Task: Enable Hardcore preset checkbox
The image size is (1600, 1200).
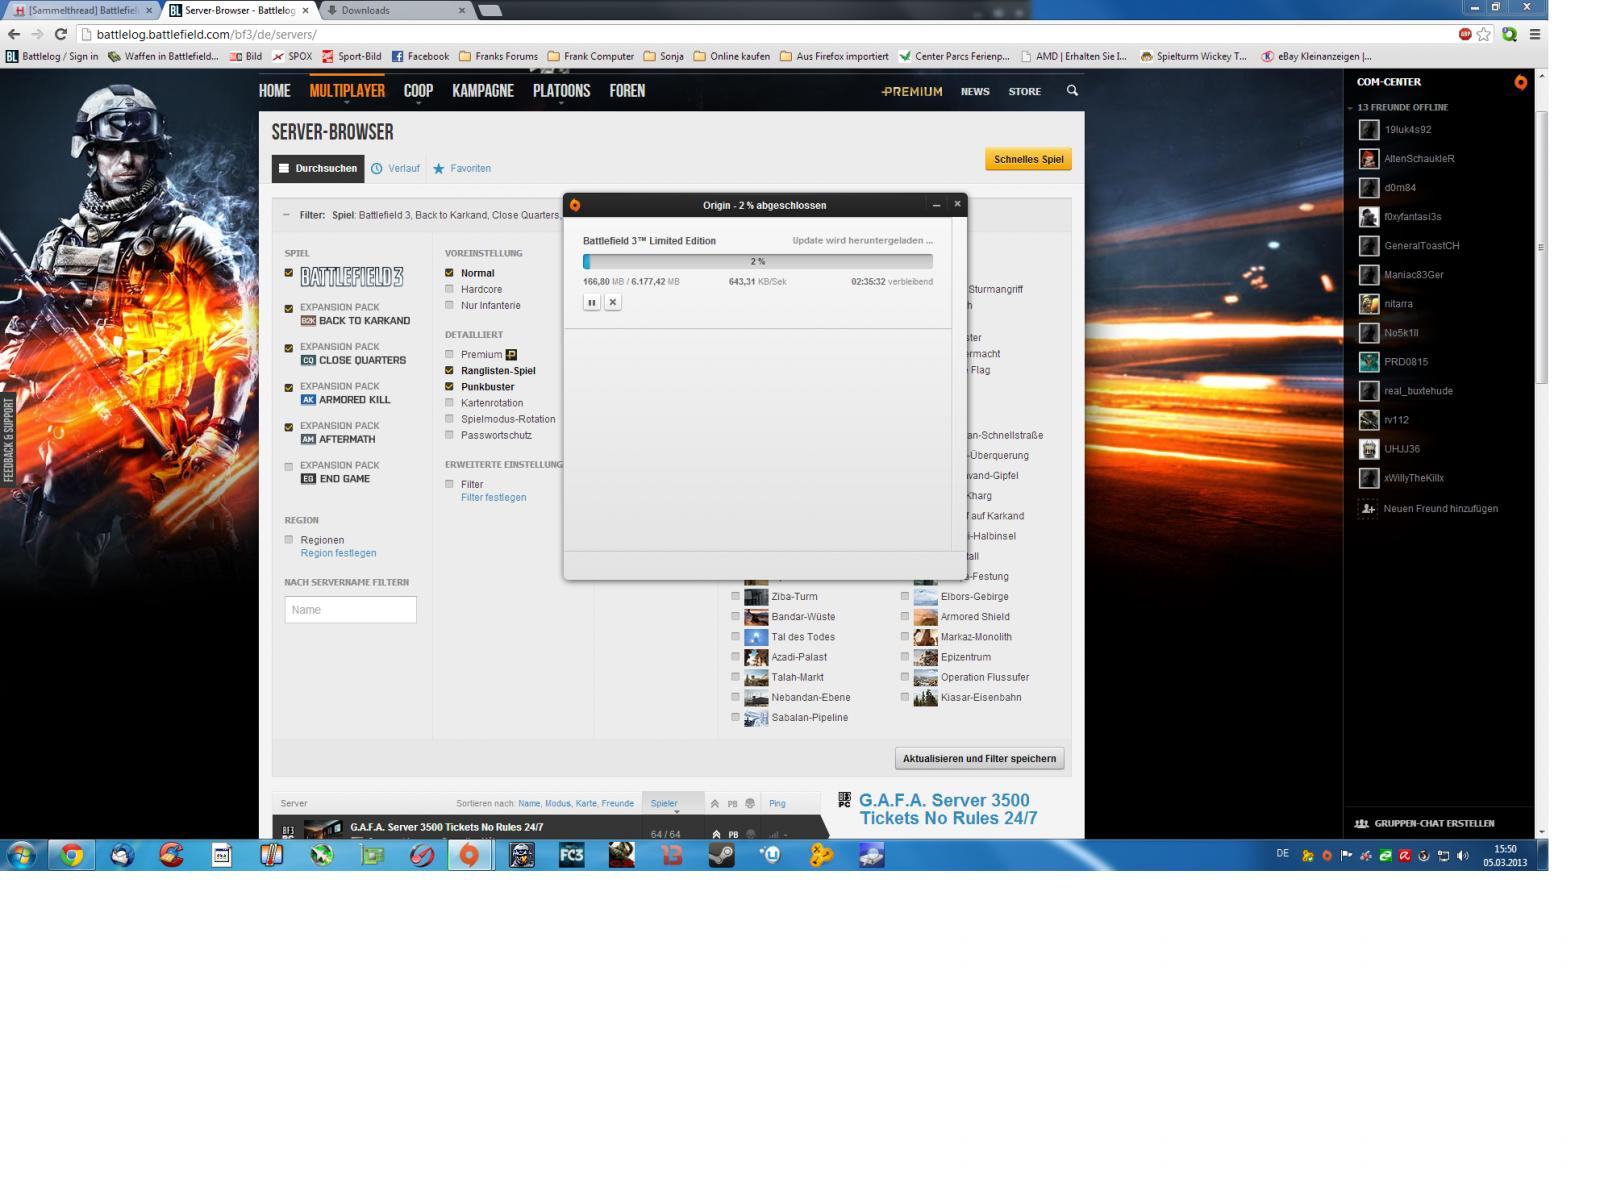Action: pyautogui.click(x=449, y=289)
